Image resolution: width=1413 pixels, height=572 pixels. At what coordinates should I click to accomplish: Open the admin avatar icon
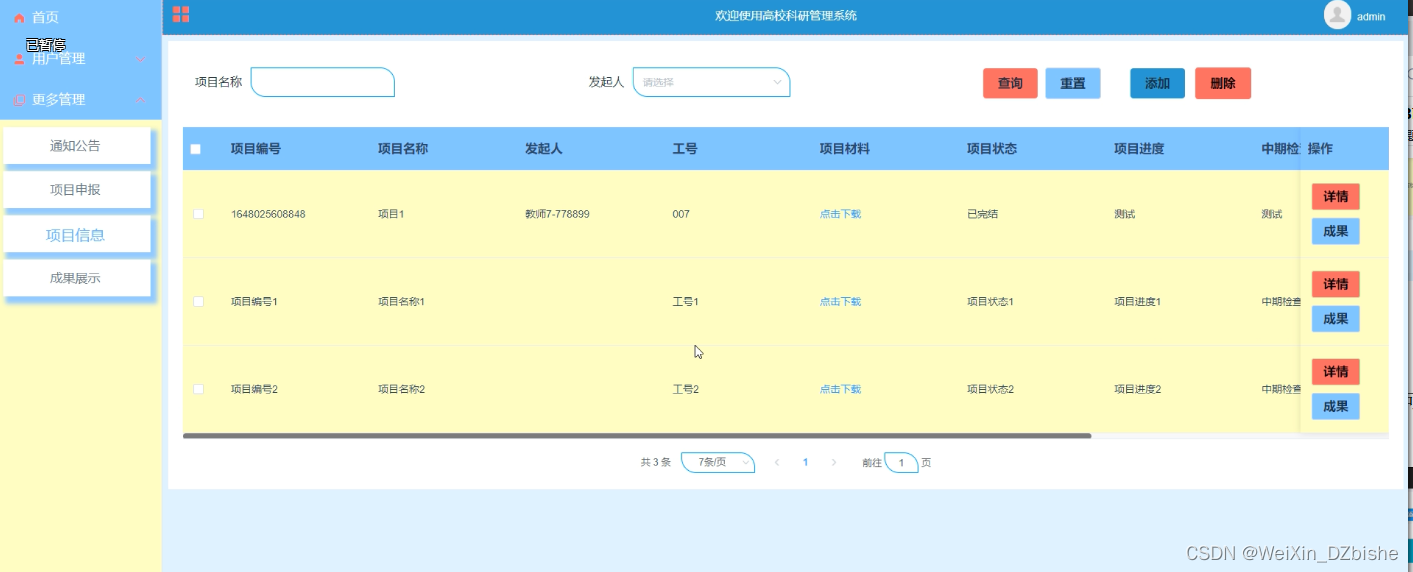point(1337,15)
